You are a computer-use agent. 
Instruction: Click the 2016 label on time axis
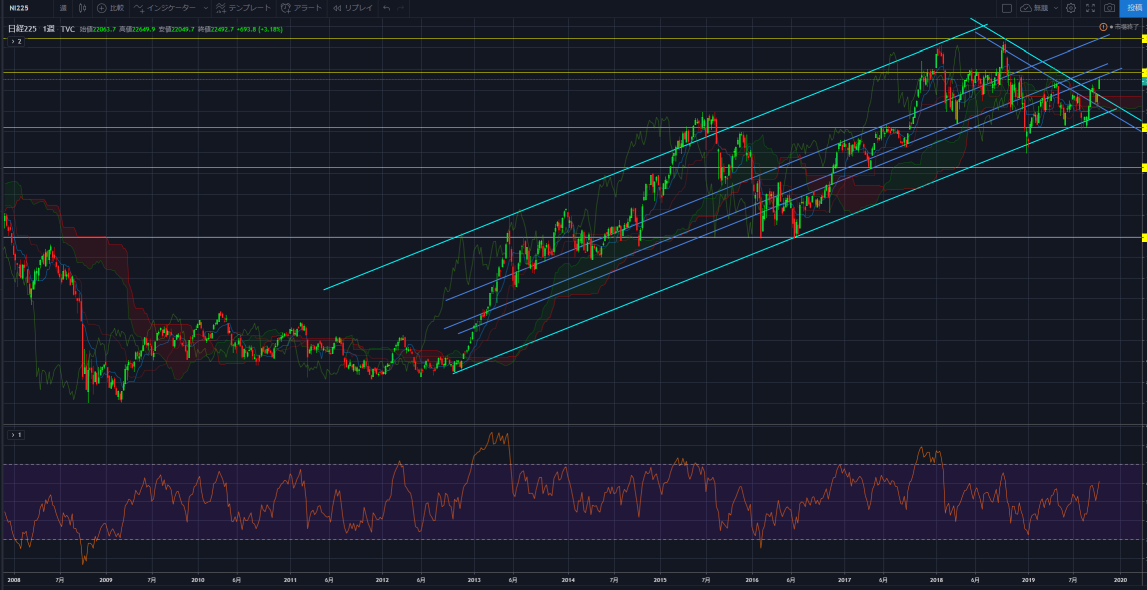[751, 578]
